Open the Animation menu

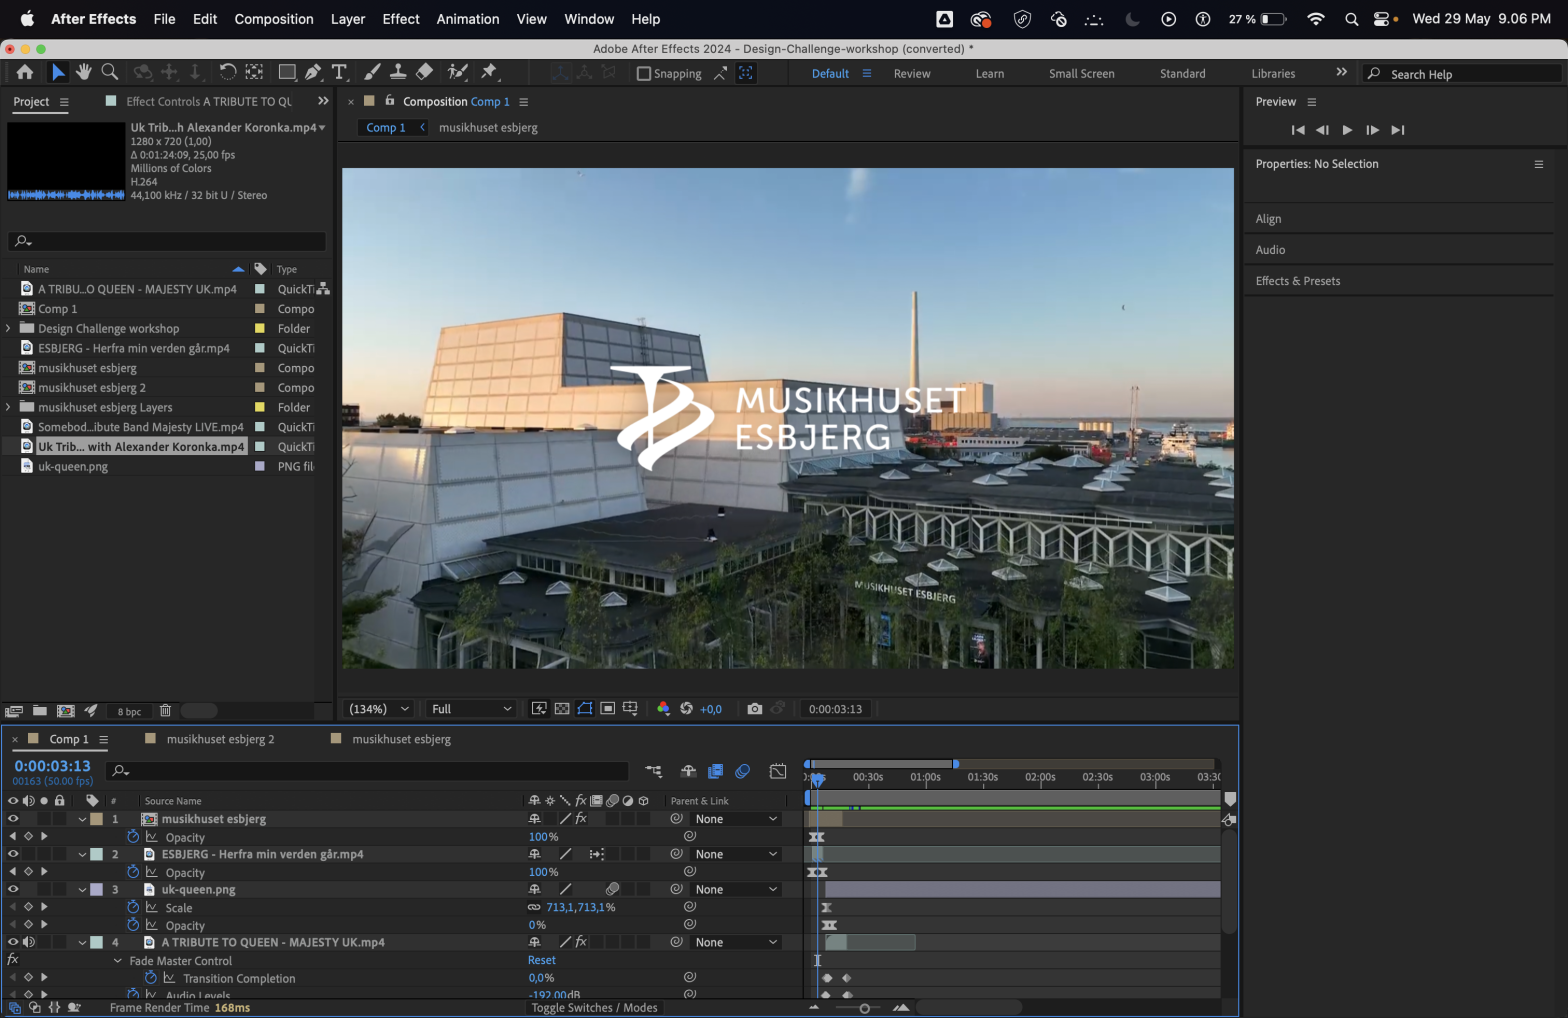tap(468, 19)
